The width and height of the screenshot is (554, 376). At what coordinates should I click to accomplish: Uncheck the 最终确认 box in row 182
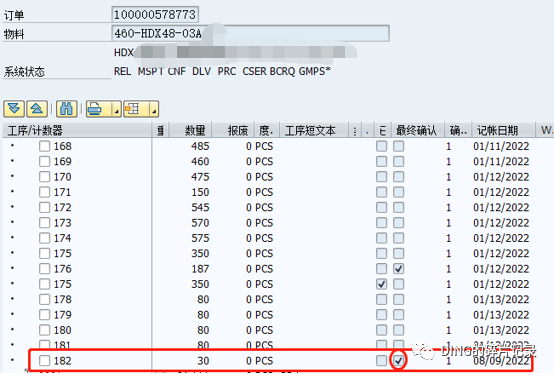tap(399, 361)
